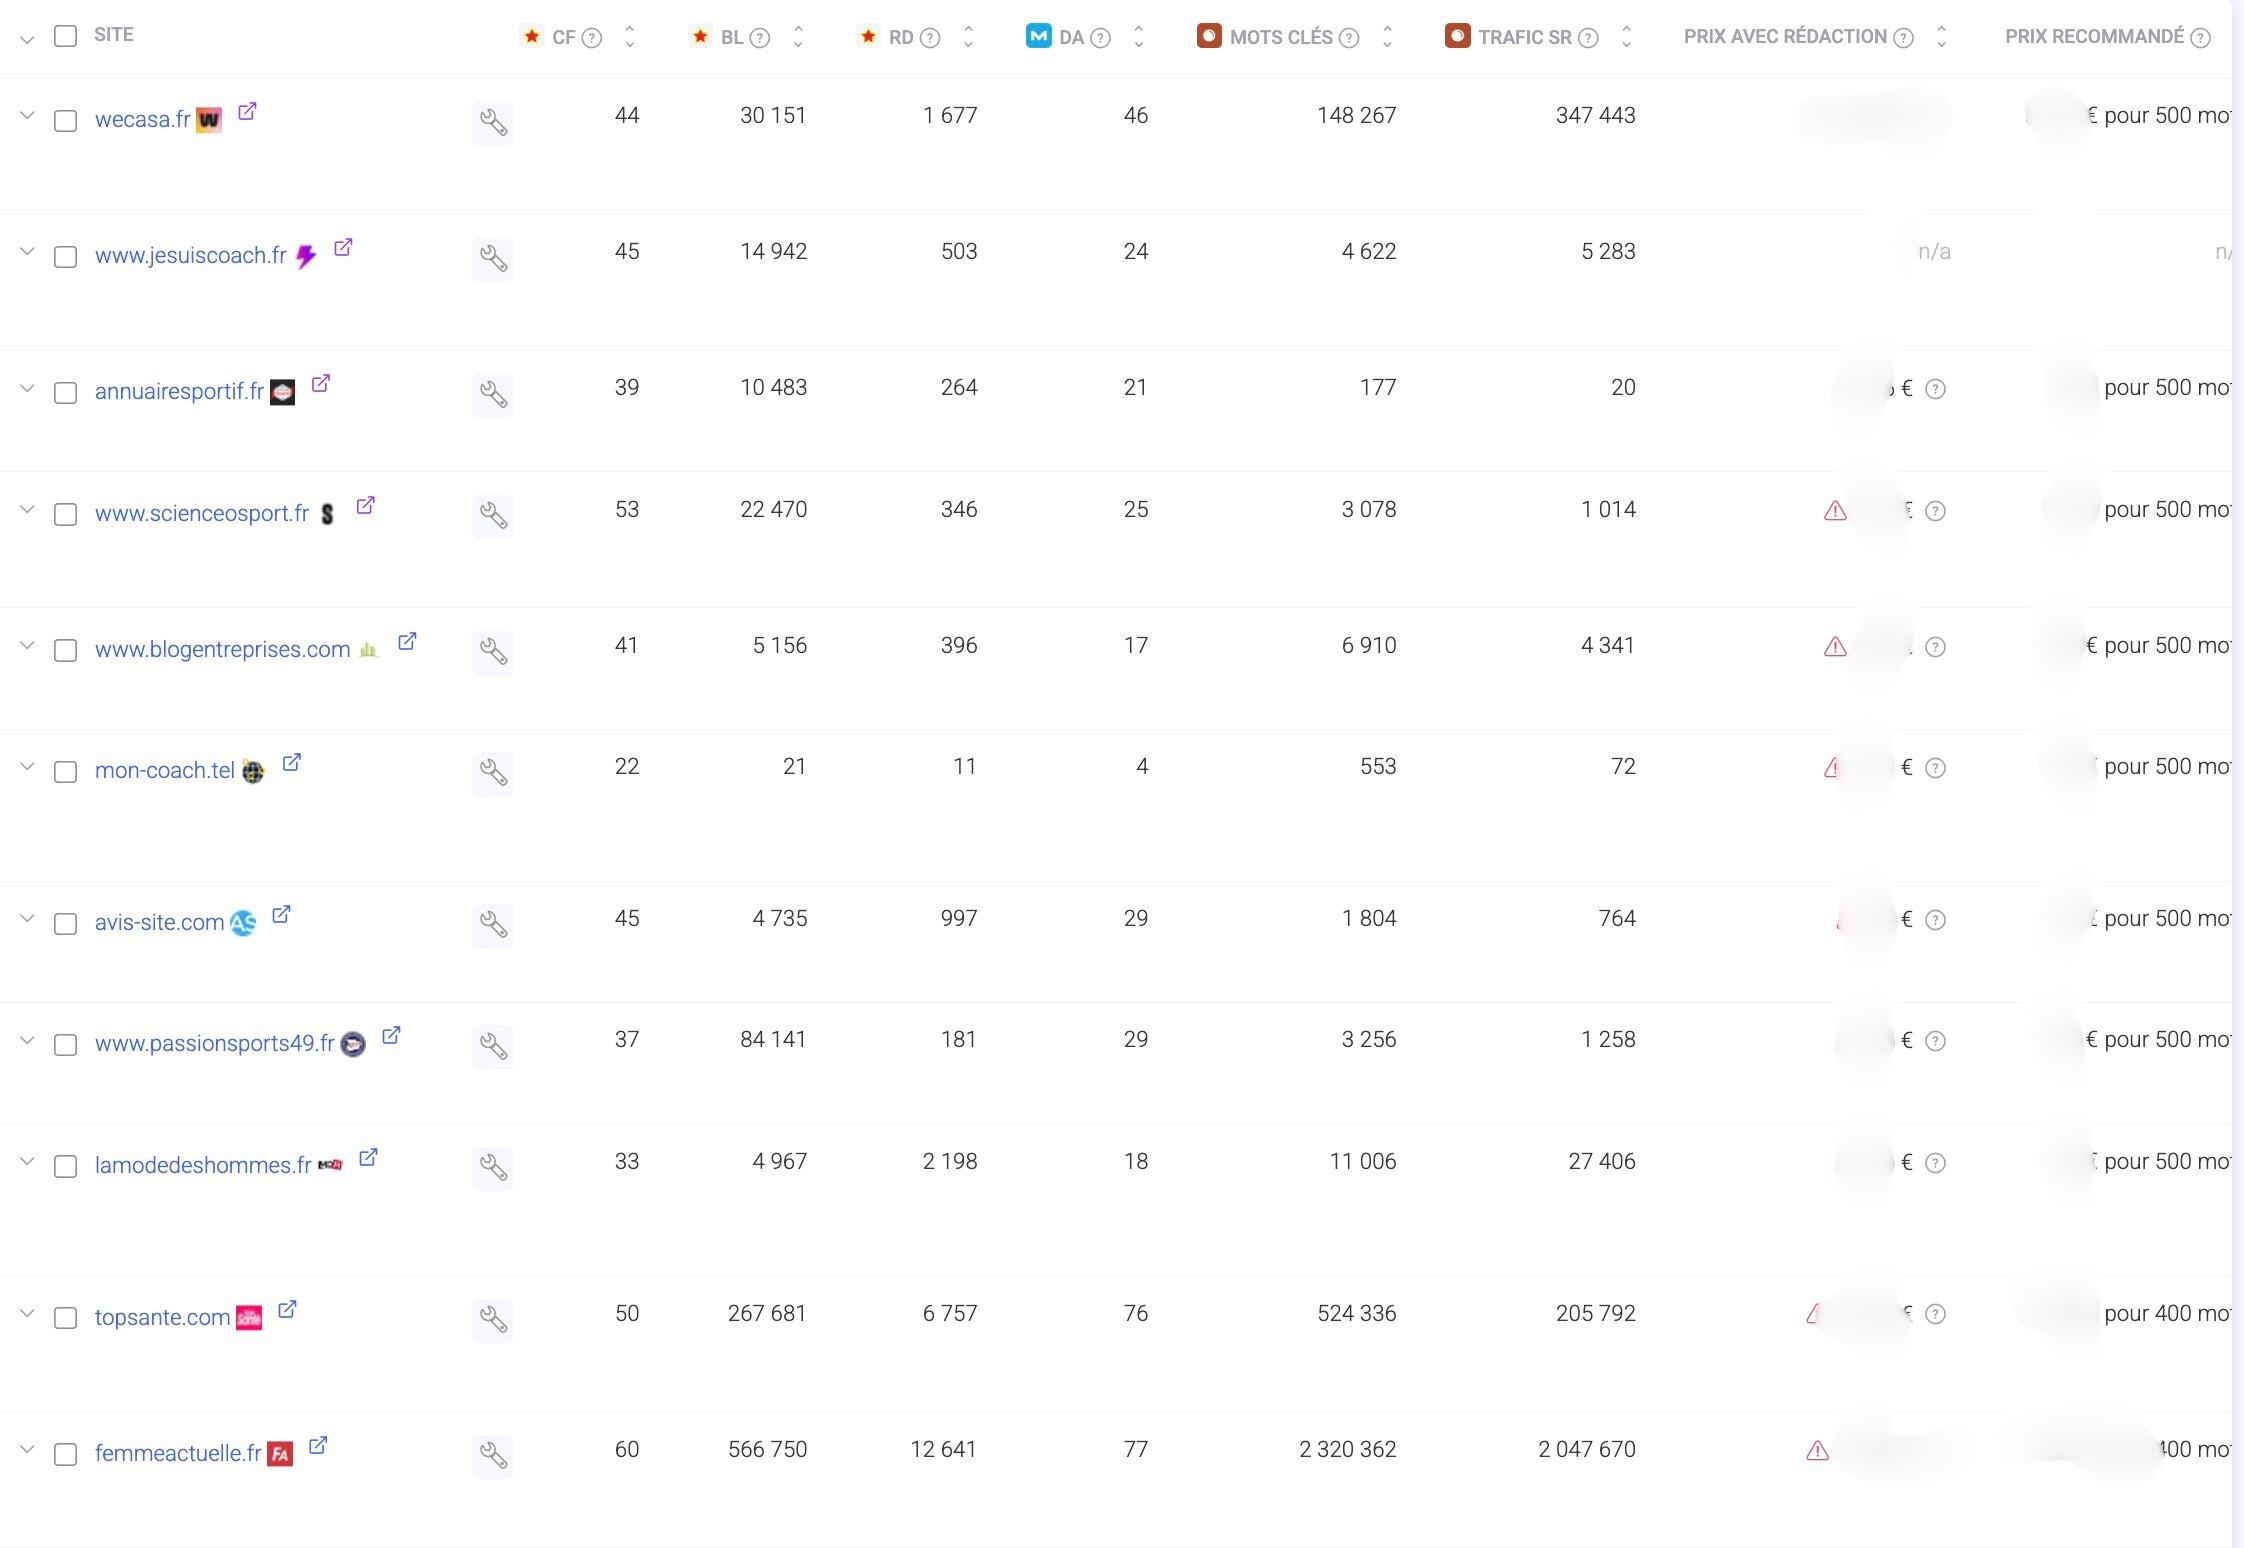Open the www.scienceosport.fr link
Image resolution: width=2244 pixels, height=1548 pixels.
(x=202, y=513)
